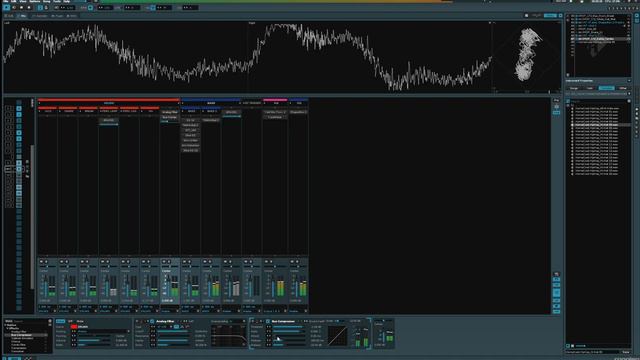Select the highlighted tab in Instrument Properties

click(606, 88)
